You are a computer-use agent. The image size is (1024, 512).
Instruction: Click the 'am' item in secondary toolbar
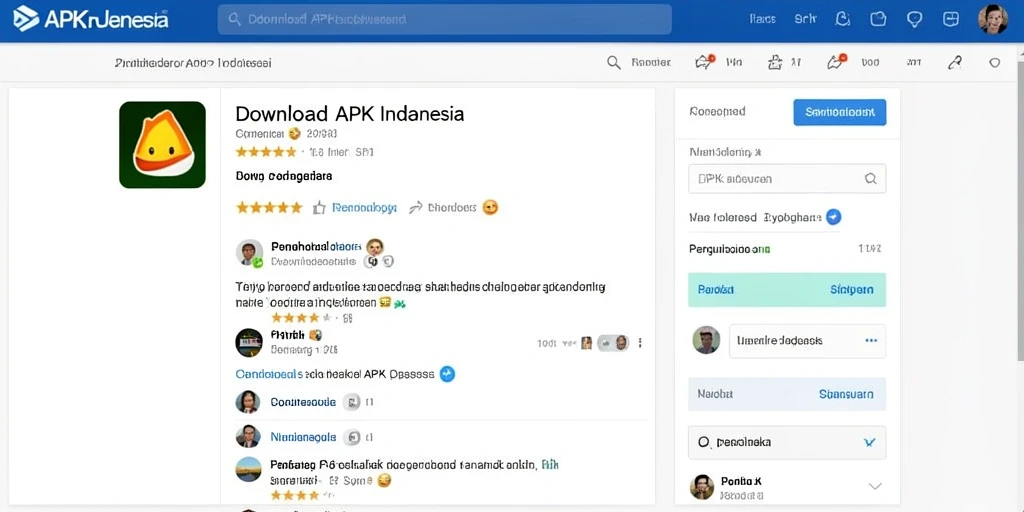[914, 63]
